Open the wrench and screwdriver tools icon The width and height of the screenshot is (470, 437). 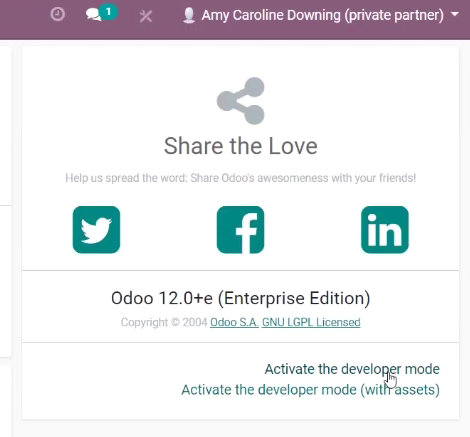[x=146, y=16]
